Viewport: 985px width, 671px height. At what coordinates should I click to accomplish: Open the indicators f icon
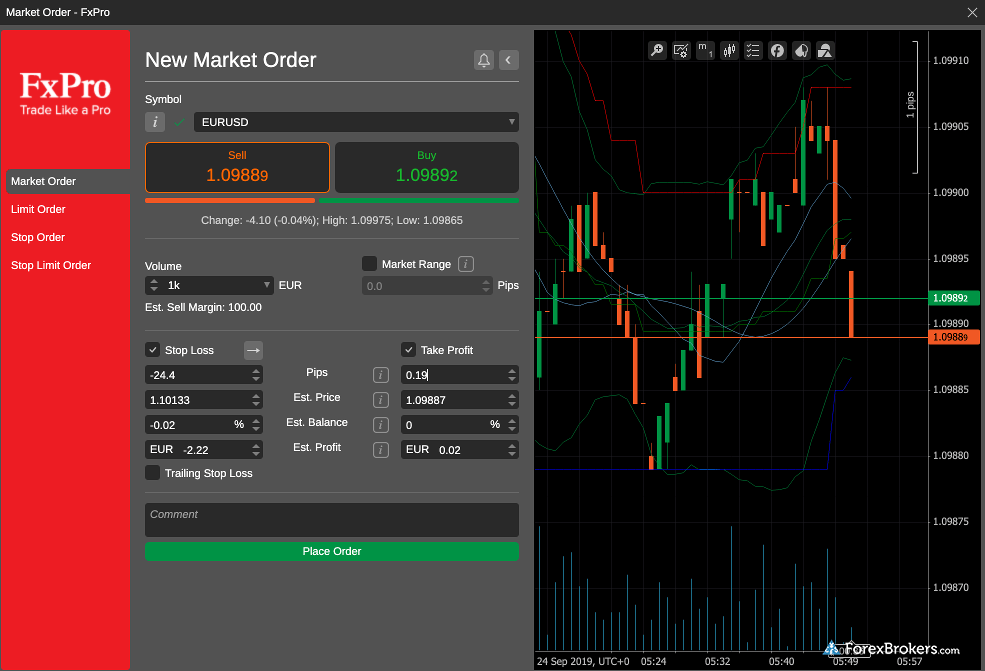click(777, 50)
